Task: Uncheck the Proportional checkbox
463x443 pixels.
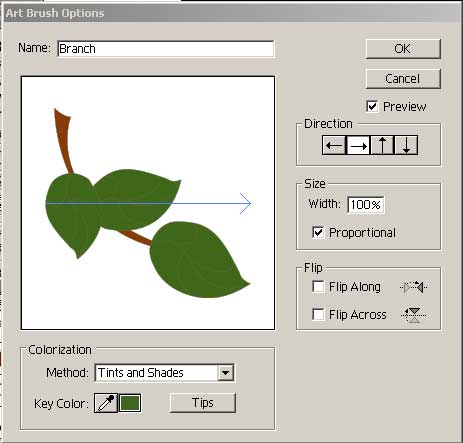Action: pos(318,232)
